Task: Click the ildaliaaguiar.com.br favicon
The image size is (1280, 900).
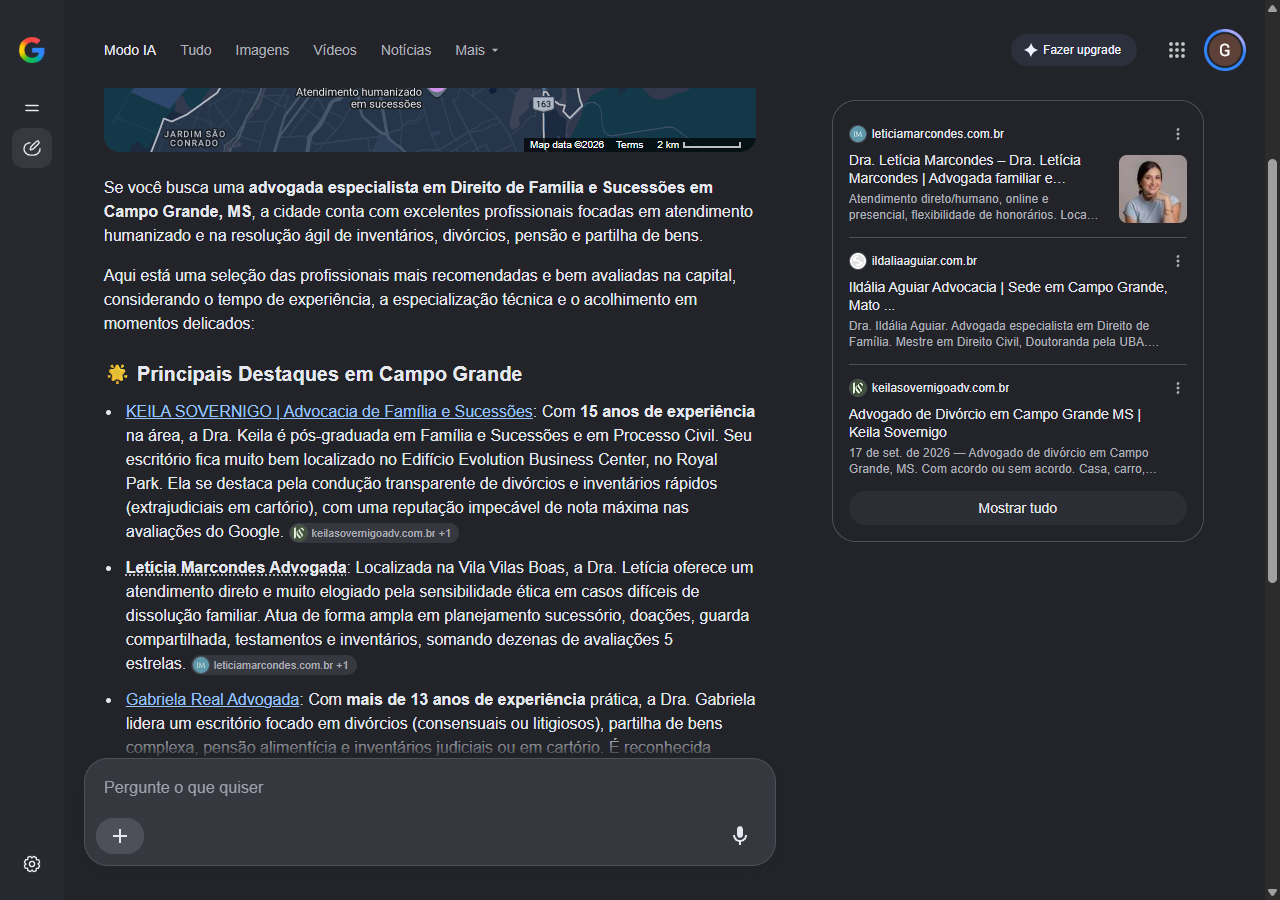Action: [x=857, y=261]
